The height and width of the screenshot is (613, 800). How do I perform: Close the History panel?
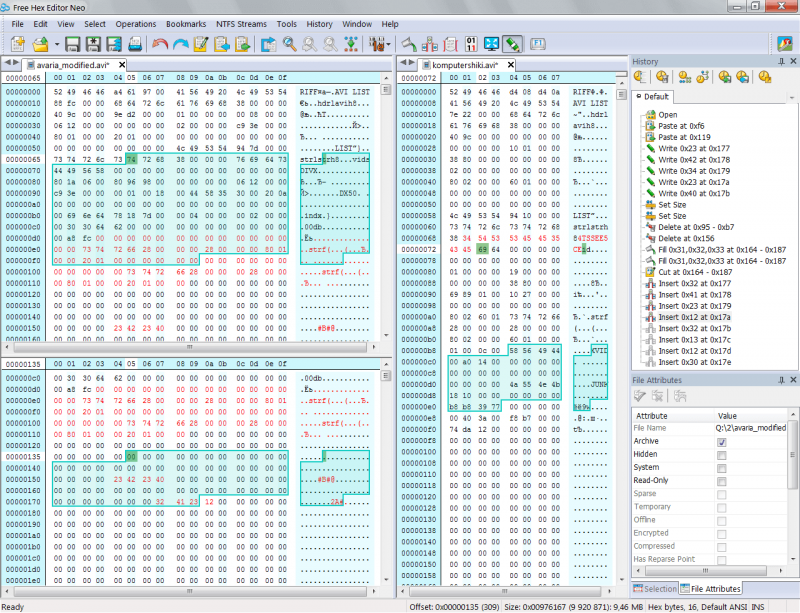click(x=793, y=61)
